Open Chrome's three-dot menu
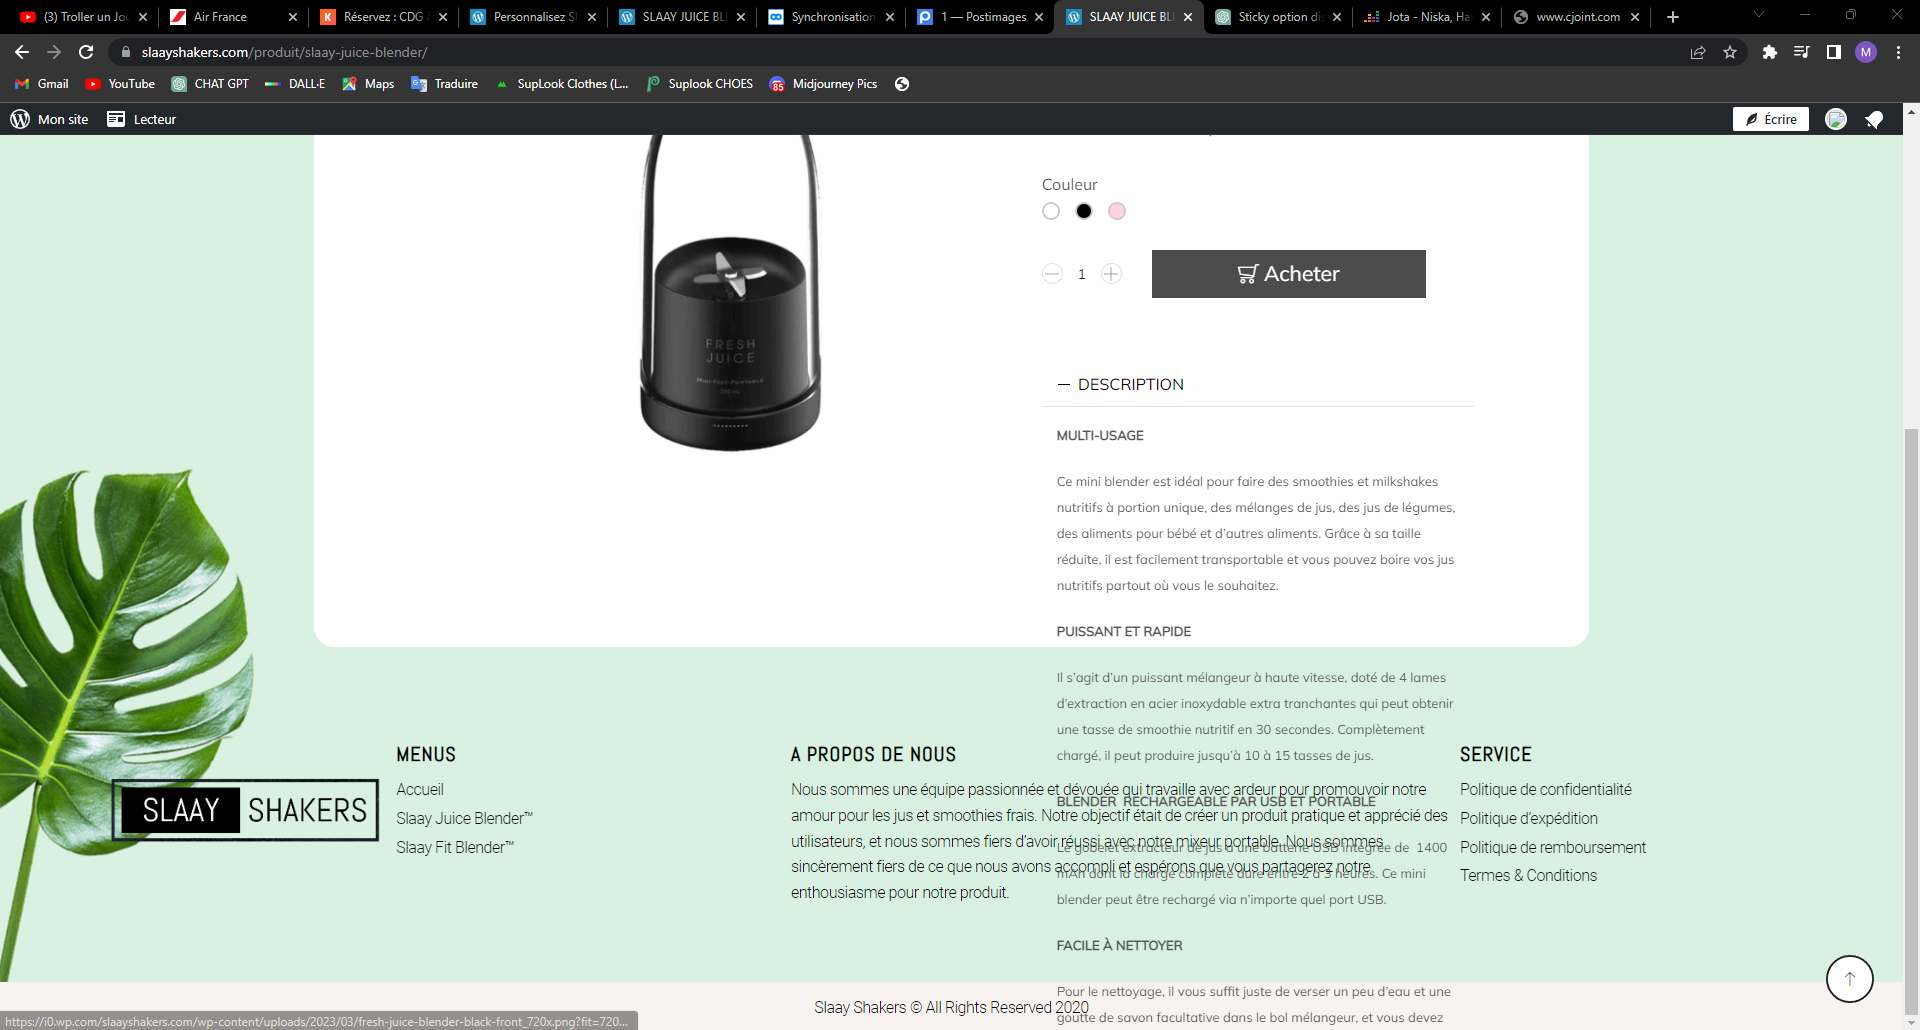 pyautogui.click(x=1898, y=52)
